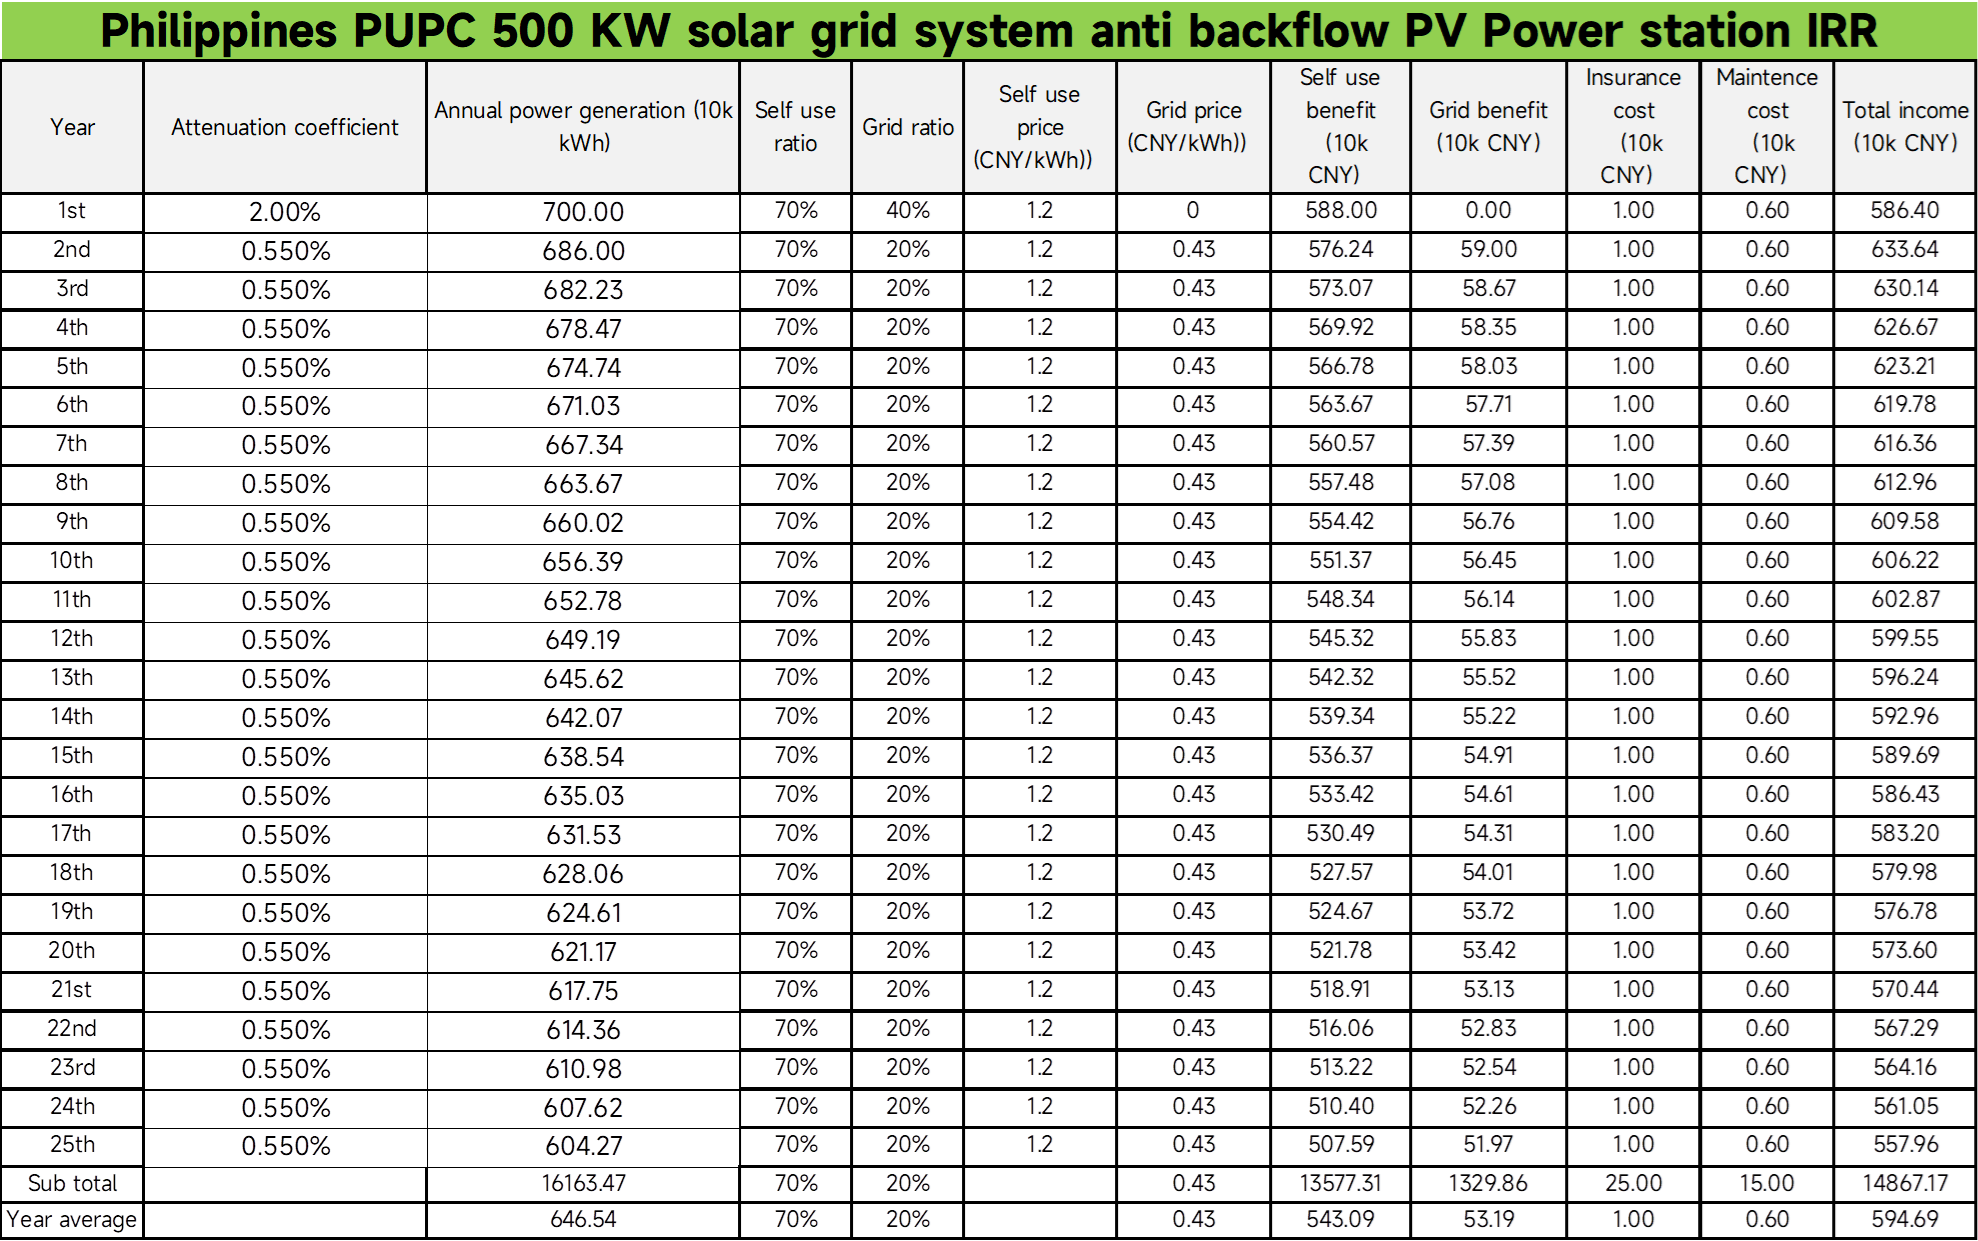Select the 'Total income (10k CNY)' header
The height and width of the screenshot is (1241, 1978).
(1905, 126)
